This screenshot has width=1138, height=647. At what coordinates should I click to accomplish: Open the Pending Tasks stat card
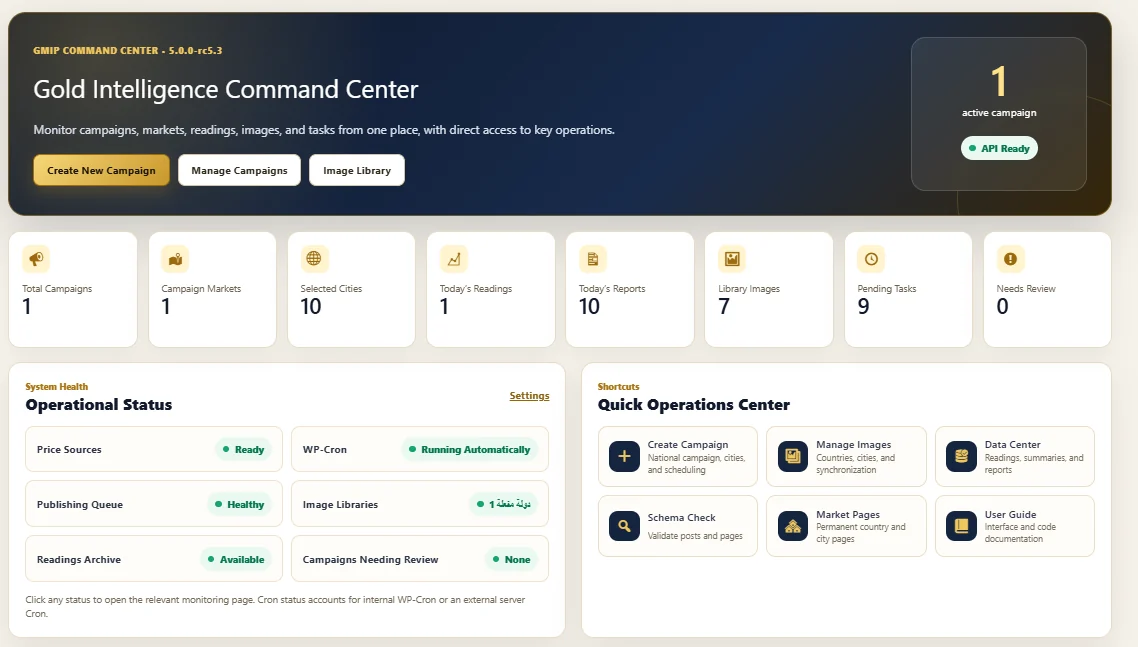[908, 289]
